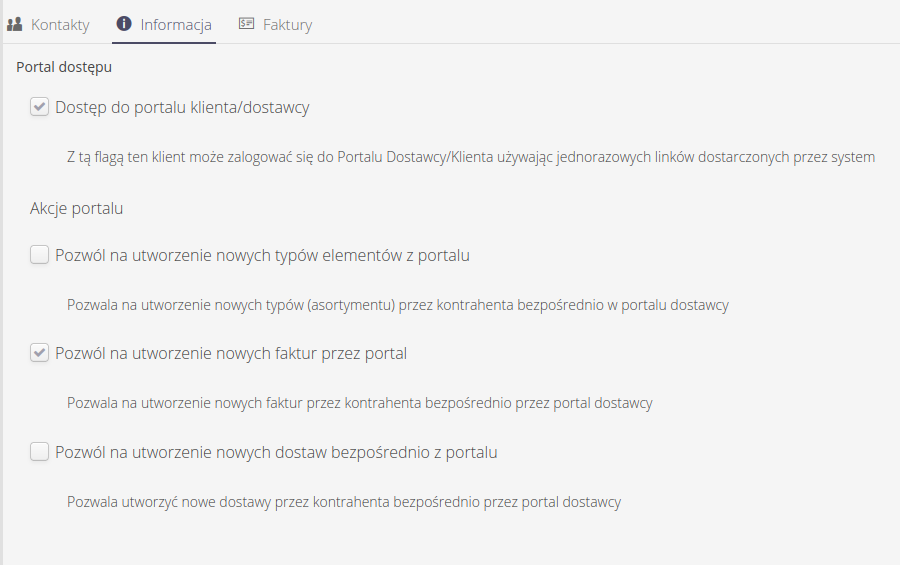Click the 'nowych typów elementów z portalu' label
The width and height of the screenshot is (900, 565).
pos(262,255)
